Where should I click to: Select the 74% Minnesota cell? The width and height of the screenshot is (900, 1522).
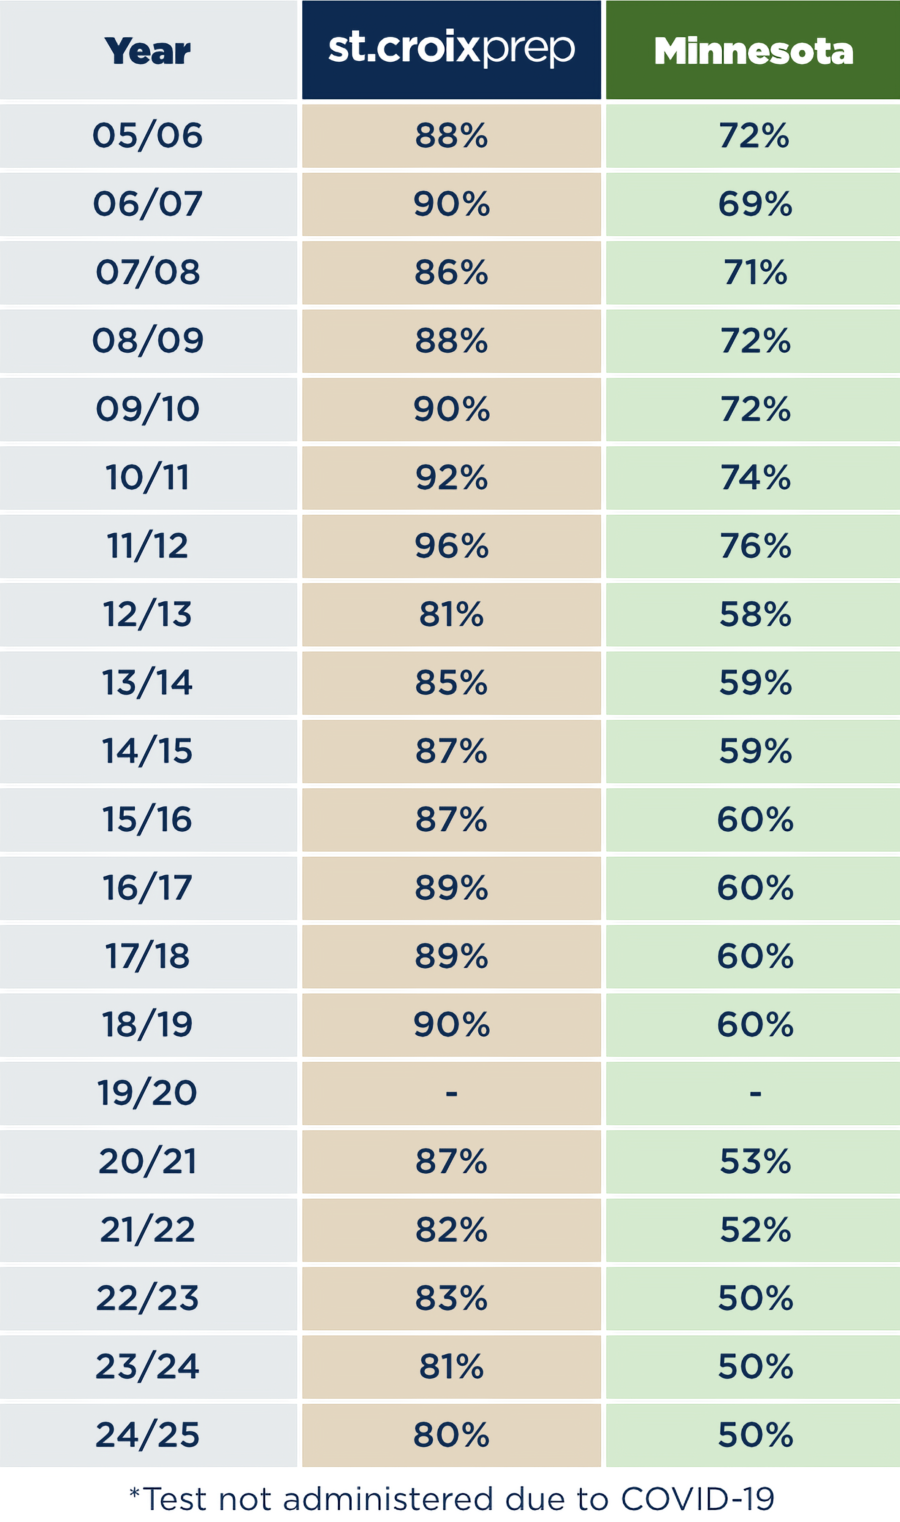coord(755,478)
